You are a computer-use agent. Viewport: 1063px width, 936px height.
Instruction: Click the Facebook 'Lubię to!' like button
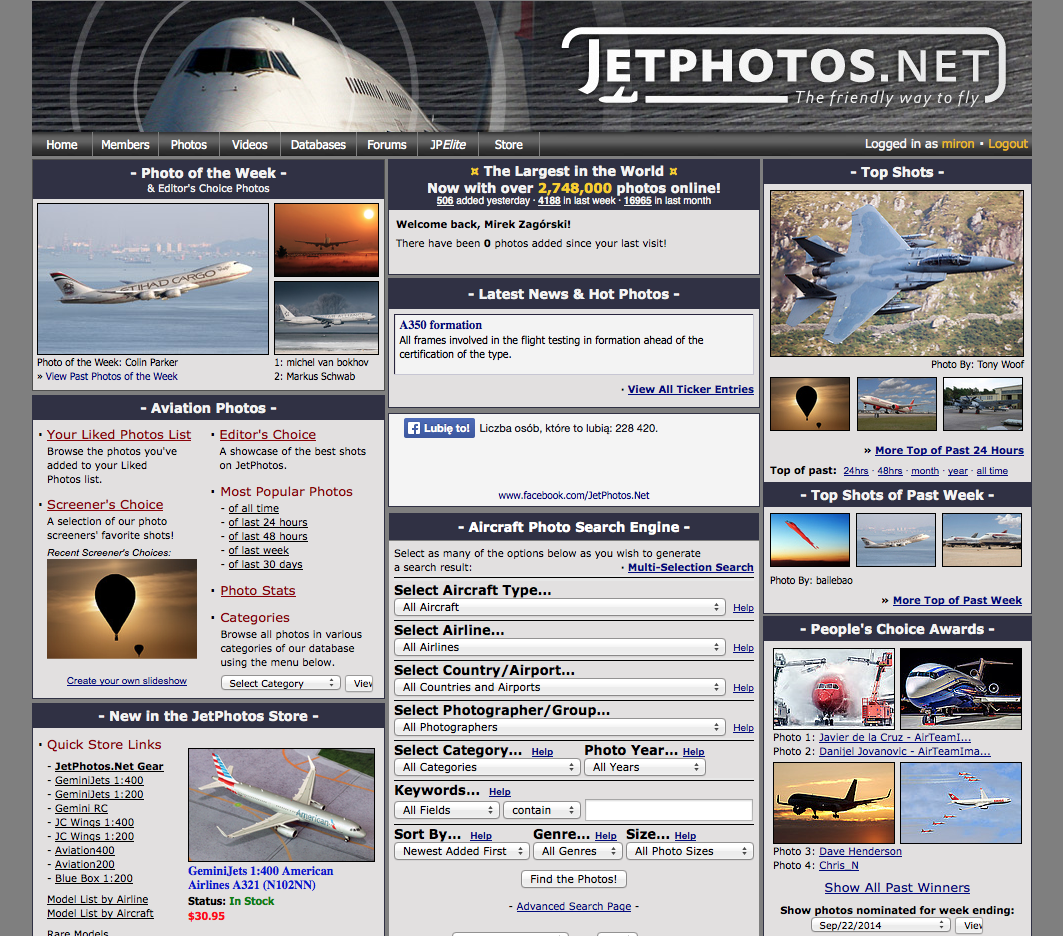(x=439, y=428)
